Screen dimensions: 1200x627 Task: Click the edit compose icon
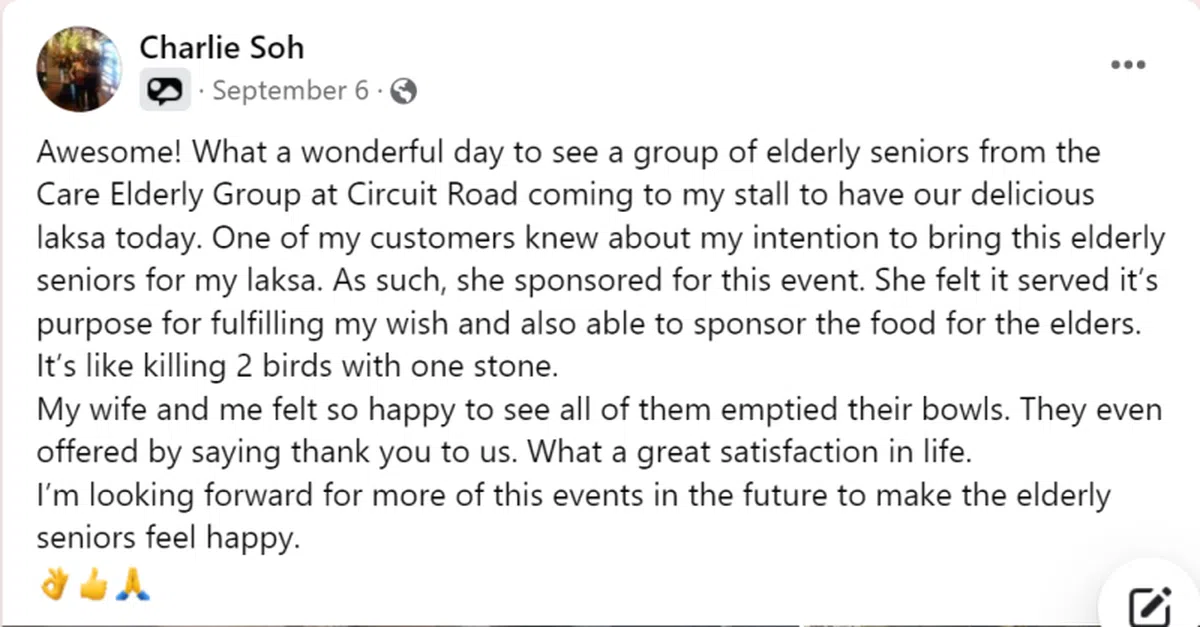pyautogui.click(x=1149, y=606)
